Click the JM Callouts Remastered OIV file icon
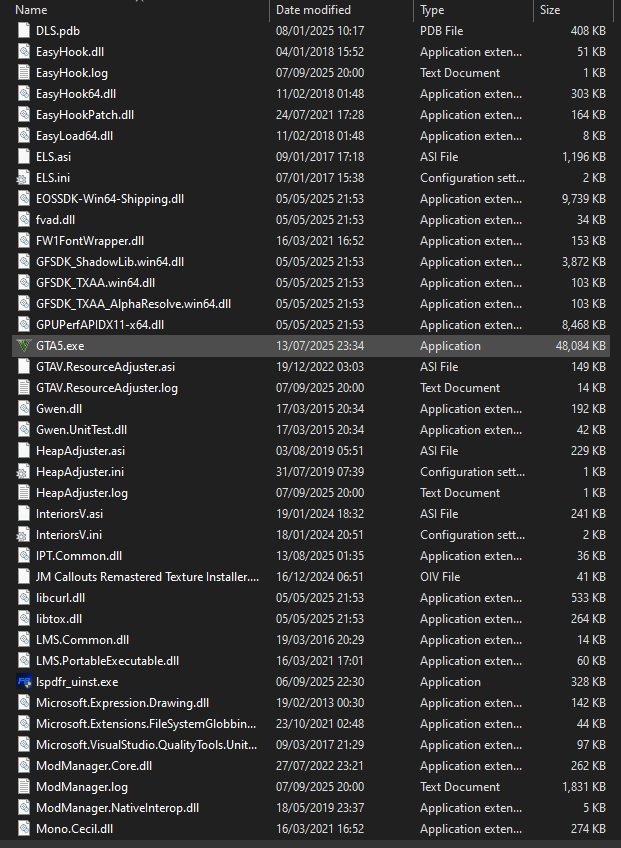This screenshot has width=621, height=848. [x=24, y=577]
